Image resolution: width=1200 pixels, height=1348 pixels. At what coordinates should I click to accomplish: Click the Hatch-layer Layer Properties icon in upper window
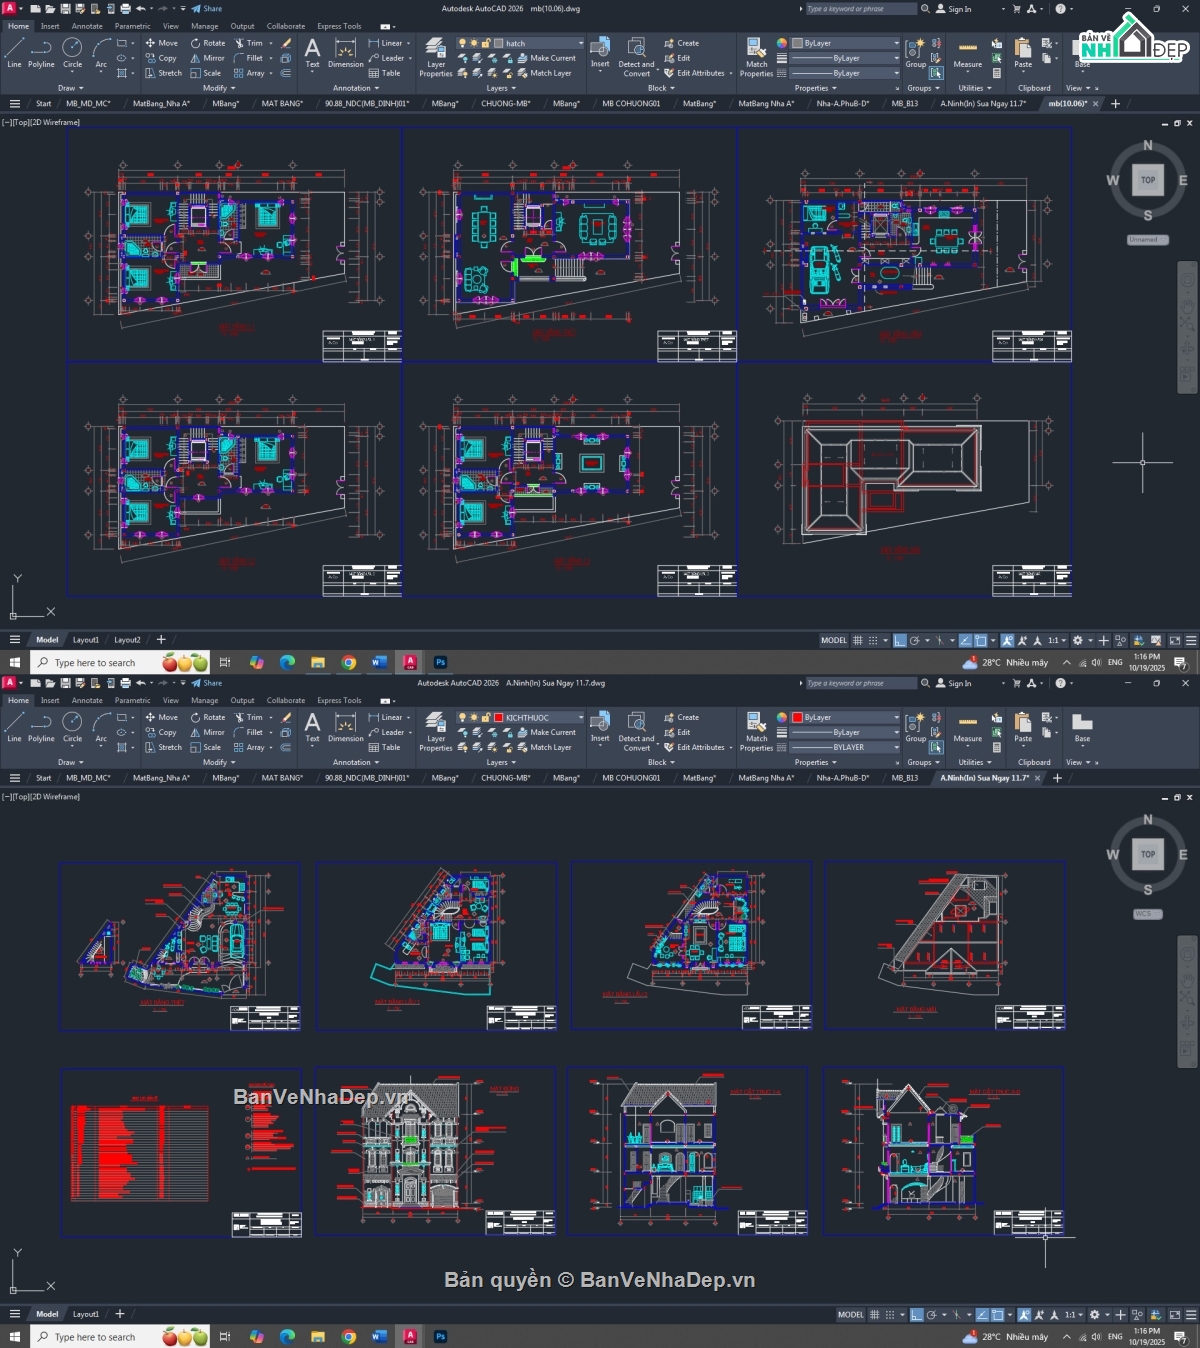(436, 57)
